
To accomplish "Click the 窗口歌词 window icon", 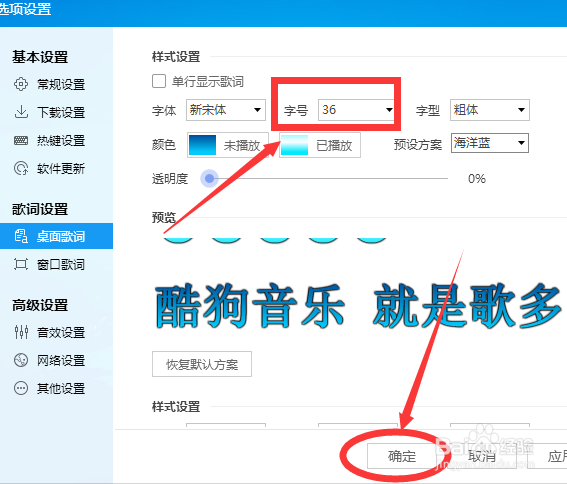I will point(21,264).
